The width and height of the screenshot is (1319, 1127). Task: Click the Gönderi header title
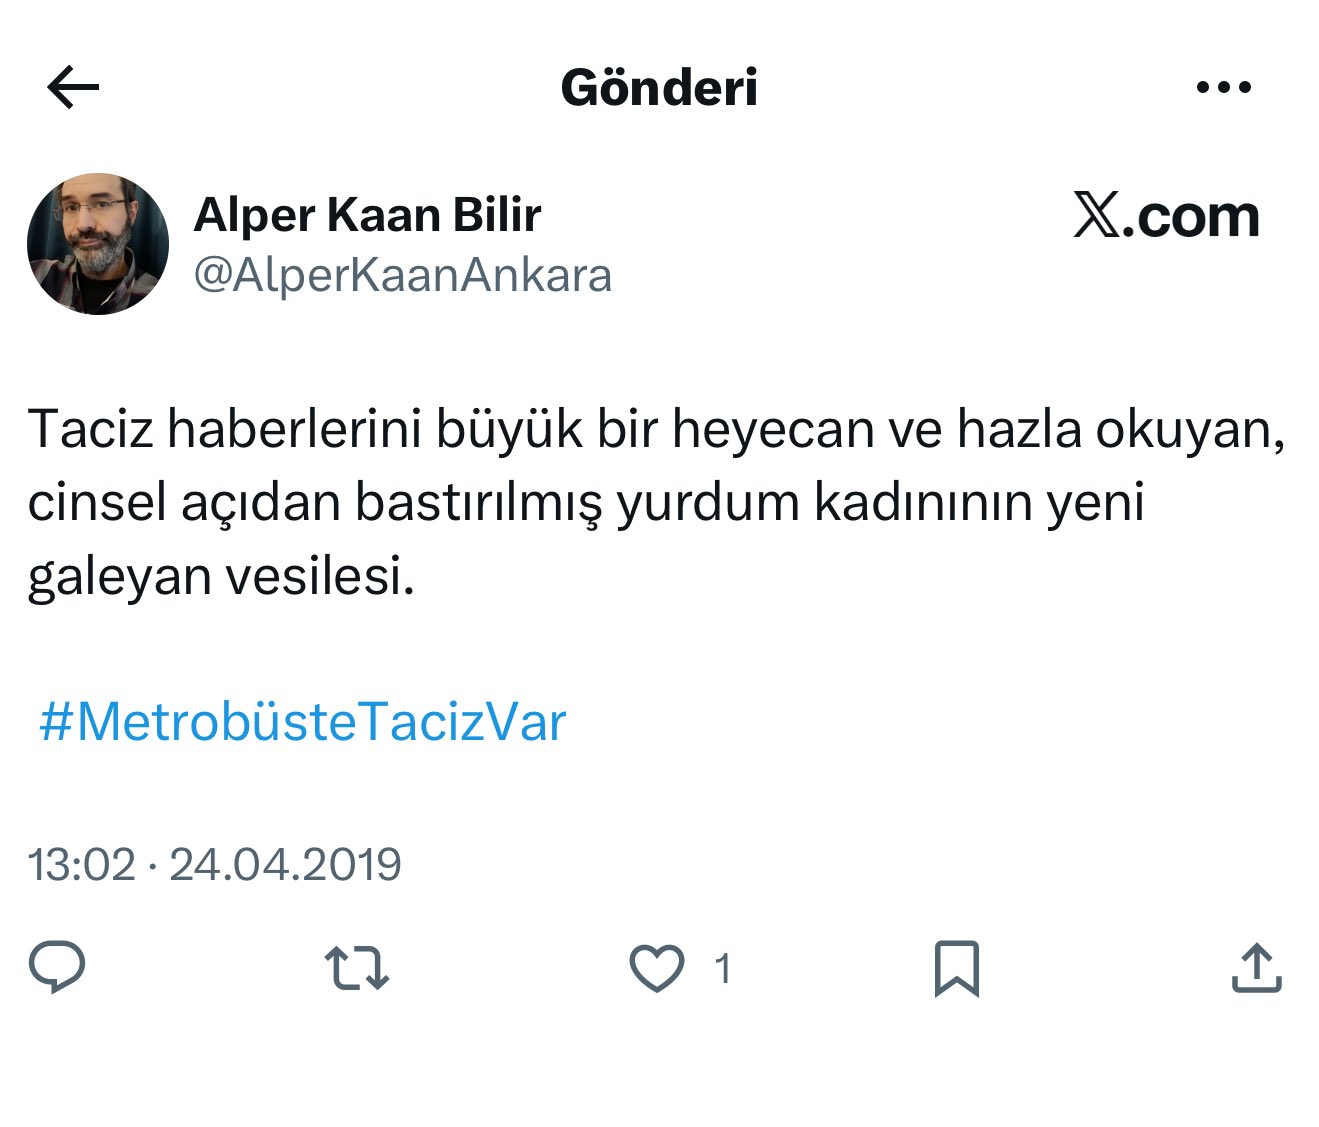pos(659,88)
